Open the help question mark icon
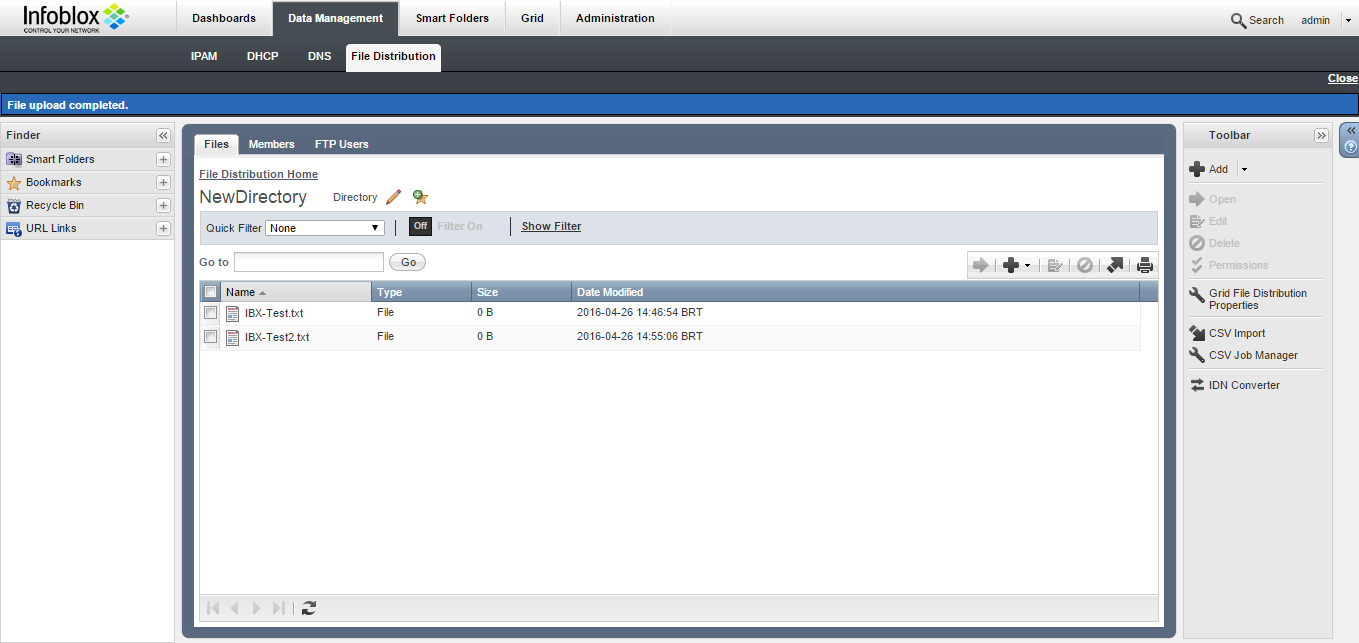The height and width of the screenshot is (643, 1359). 1350,147
